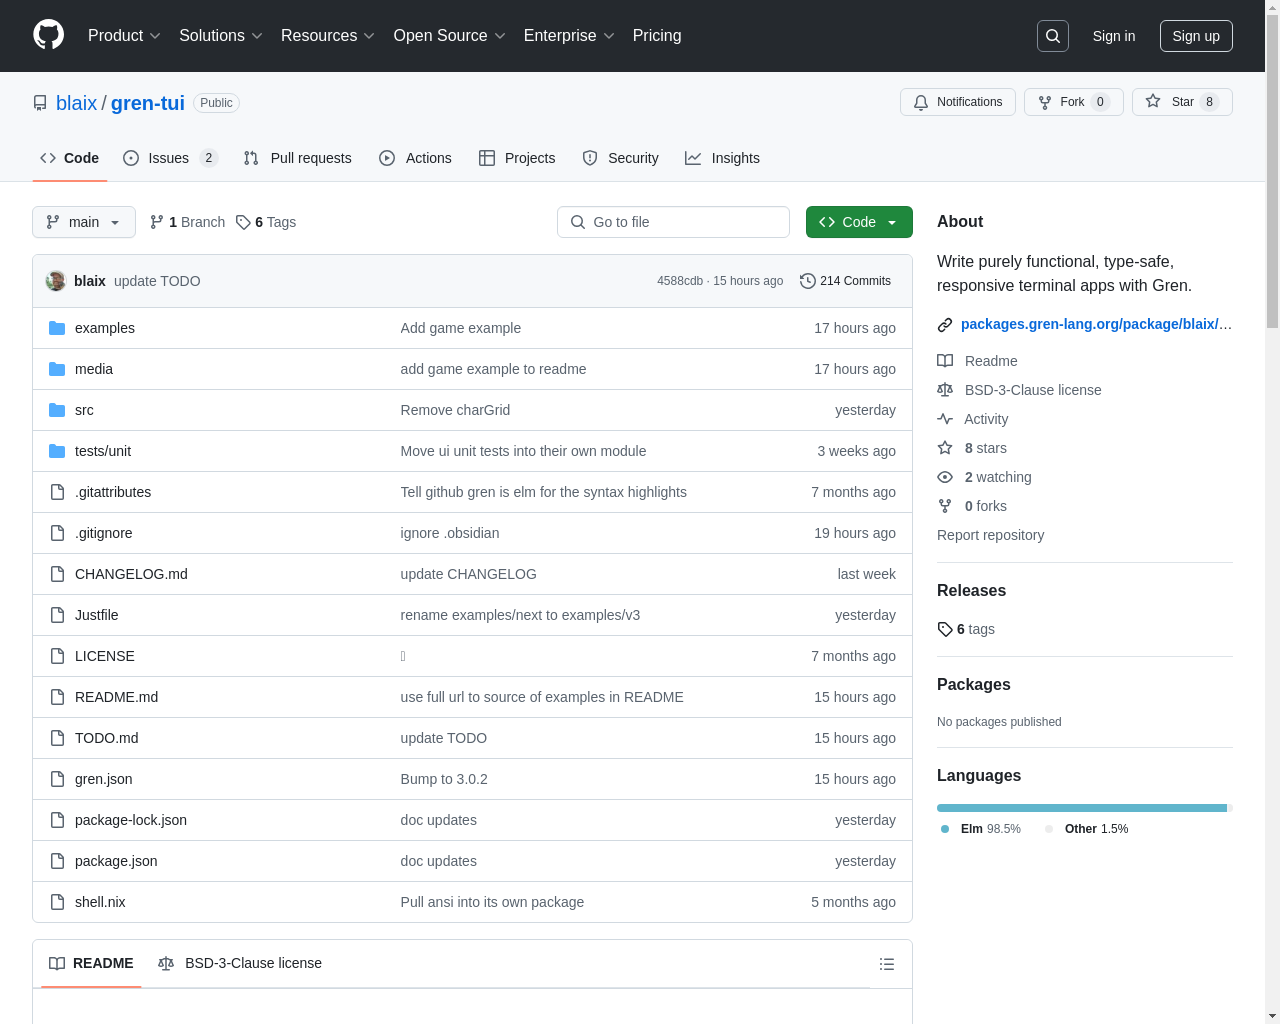Click the branch icon beside 1 Branch
This screenshot has width=1280, height=1024.
click(x=157, y=222)
